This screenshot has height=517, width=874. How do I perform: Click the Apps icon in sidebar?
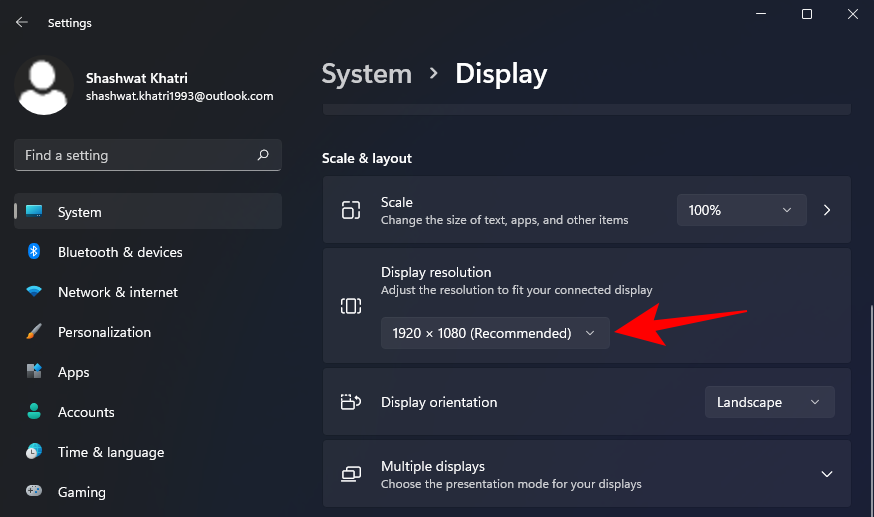point(34,372)
